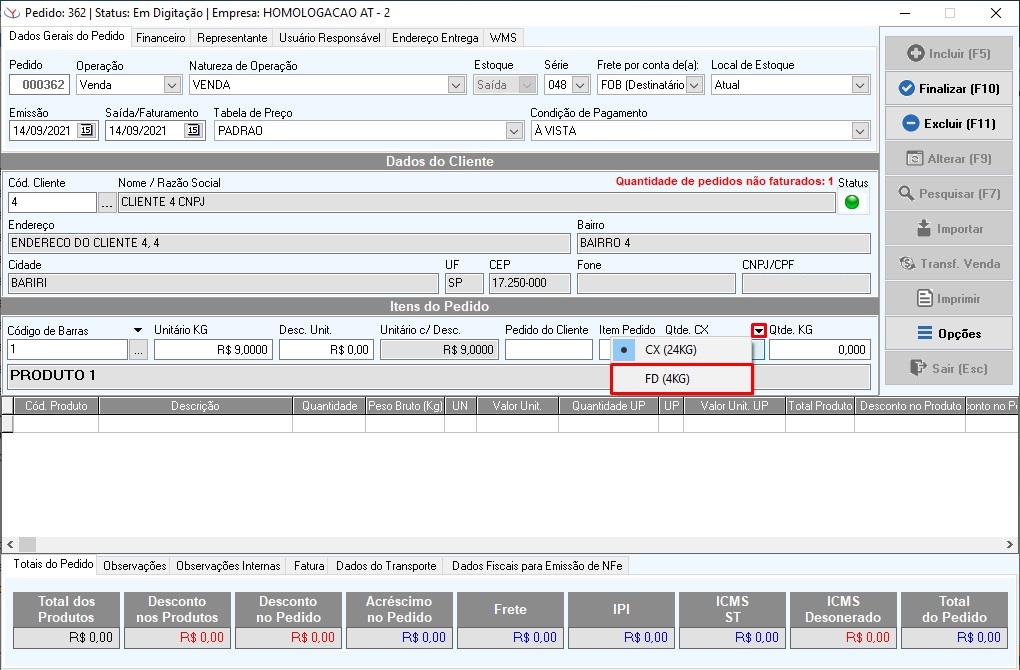The image size is (1020, 670).
Task: Expand the Operação dropdown showing Venda
Action: tap(171, 86)
